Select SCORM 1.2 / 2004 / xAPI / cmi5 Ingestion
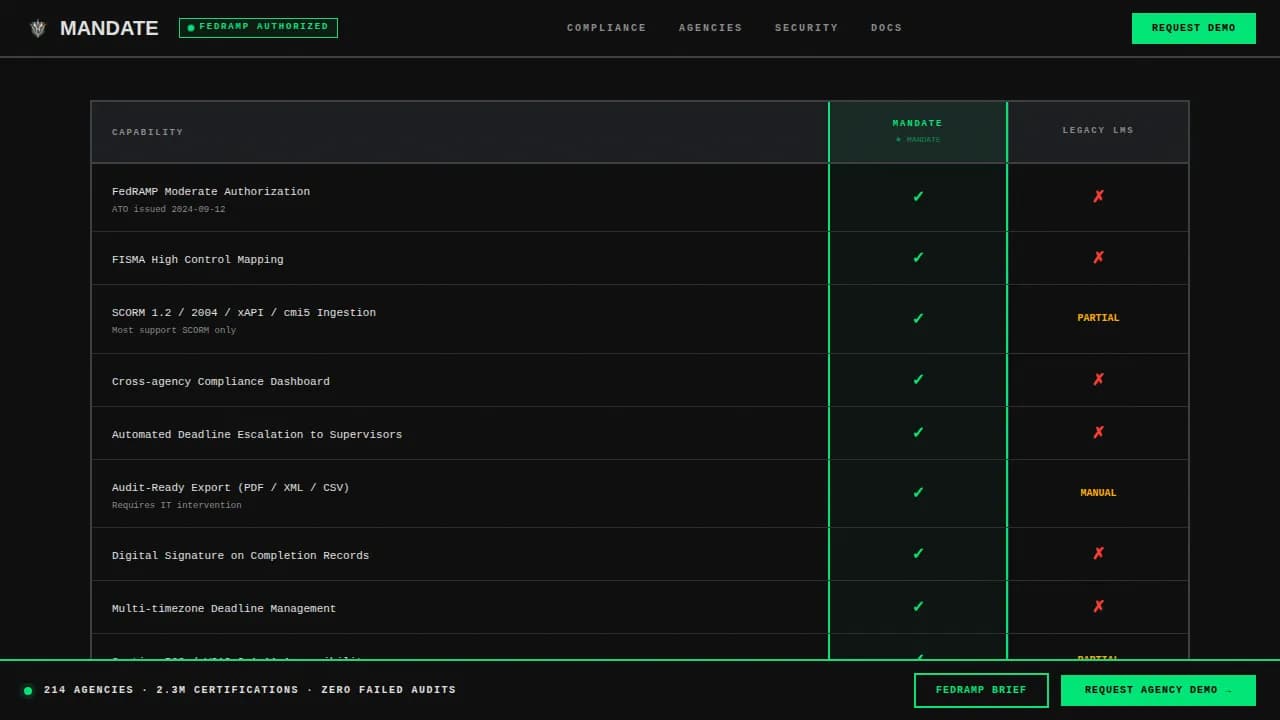Screen dimensions: 1280x720 click(244, 313)
